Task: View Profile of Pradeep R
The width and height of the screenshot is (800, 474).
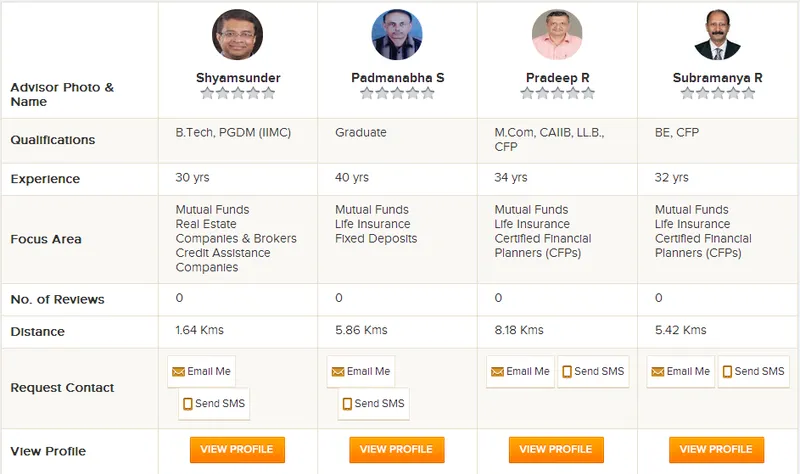Action: (x=557, y=449)
